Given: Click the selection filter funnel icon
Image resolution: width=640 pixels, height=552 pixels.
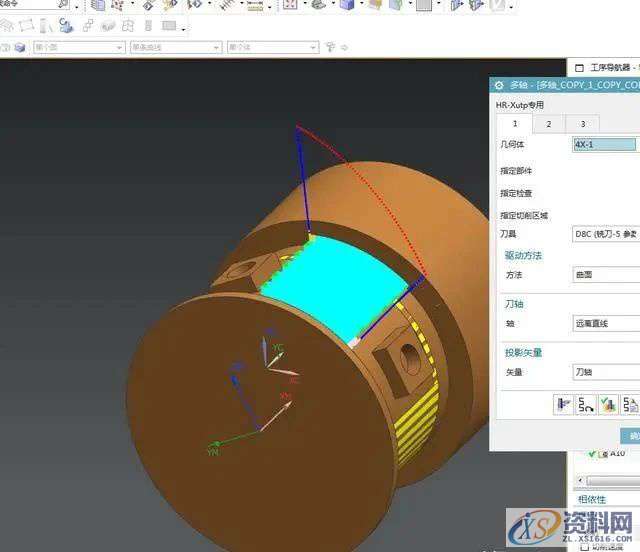Looking at the screenshot, I should coord(331,46).
